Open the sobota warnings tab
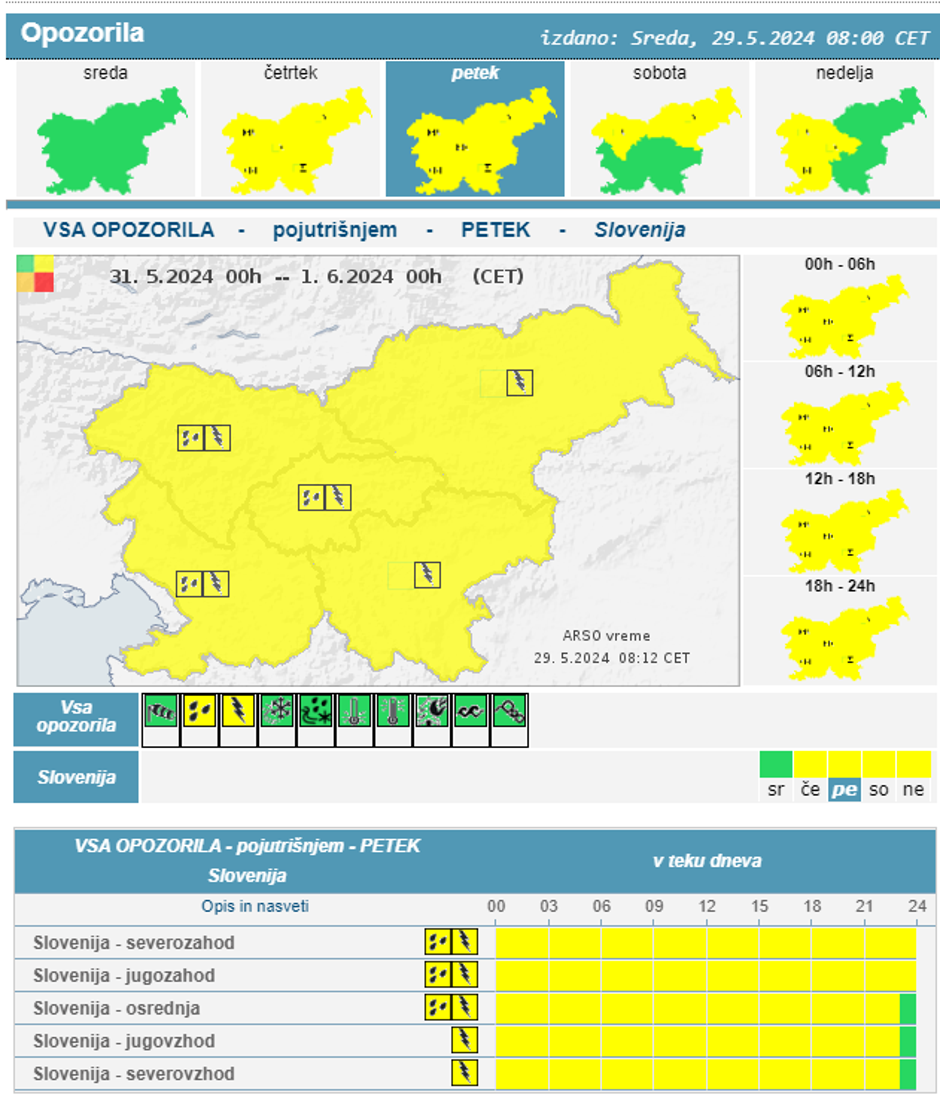 click(x=659, y=130)
